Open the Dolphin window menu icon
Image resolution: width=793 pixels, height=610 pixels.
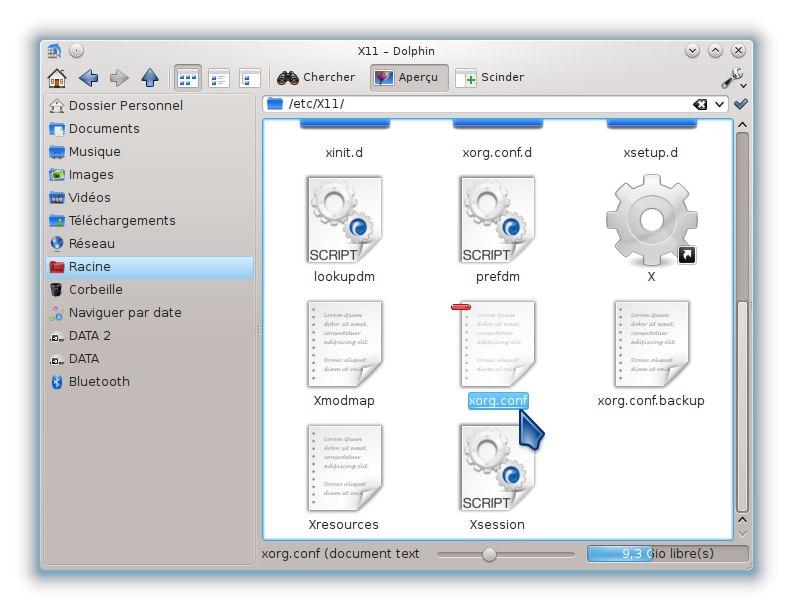[x=54, y=51]
